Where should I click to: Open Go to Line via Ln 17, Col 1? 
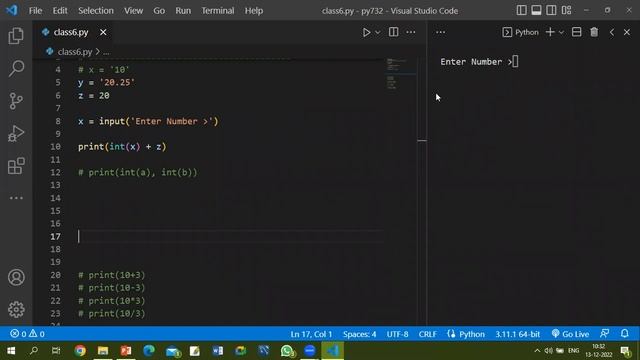pos(311,334)
